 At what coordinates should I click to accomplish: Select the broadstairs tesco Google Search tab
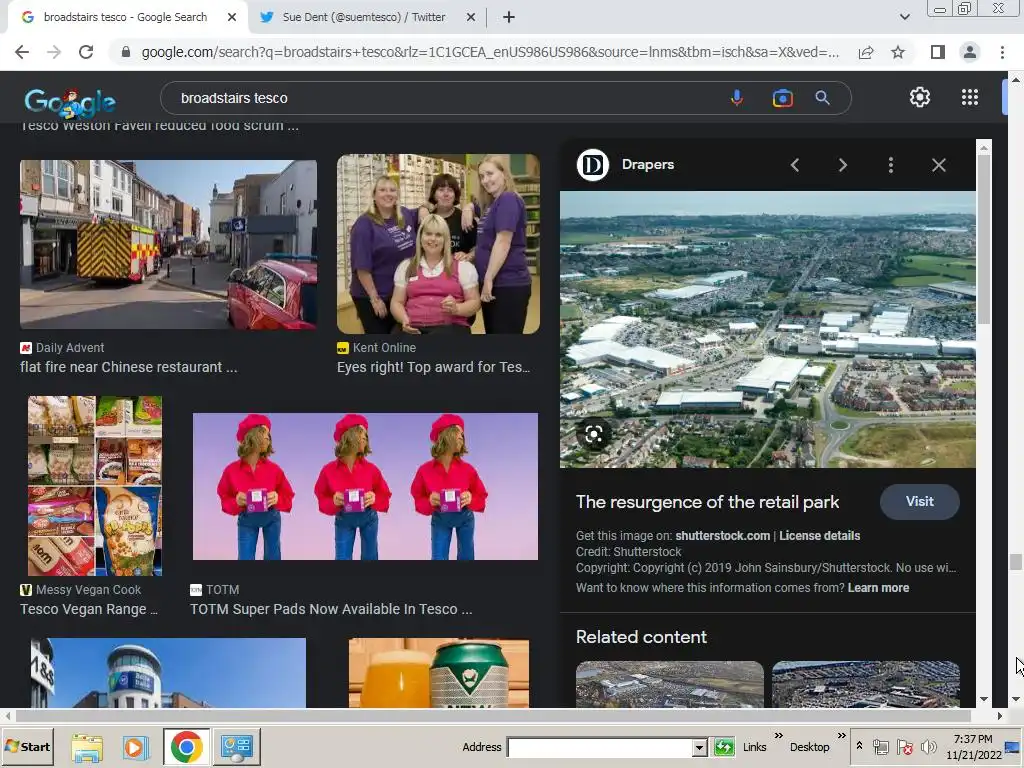[x=124, y=17]
